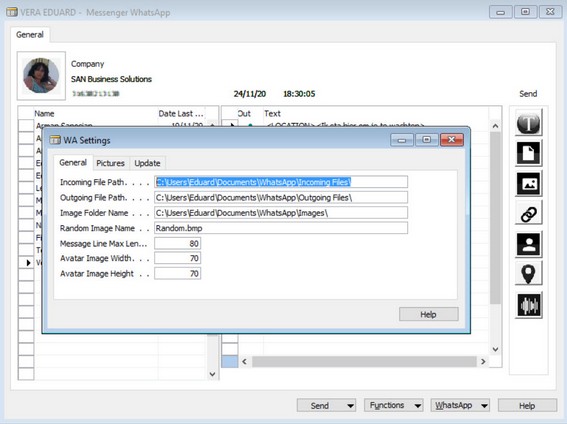
Task: Select the General tab in WA Settings
Action: [x=73, y=163]
